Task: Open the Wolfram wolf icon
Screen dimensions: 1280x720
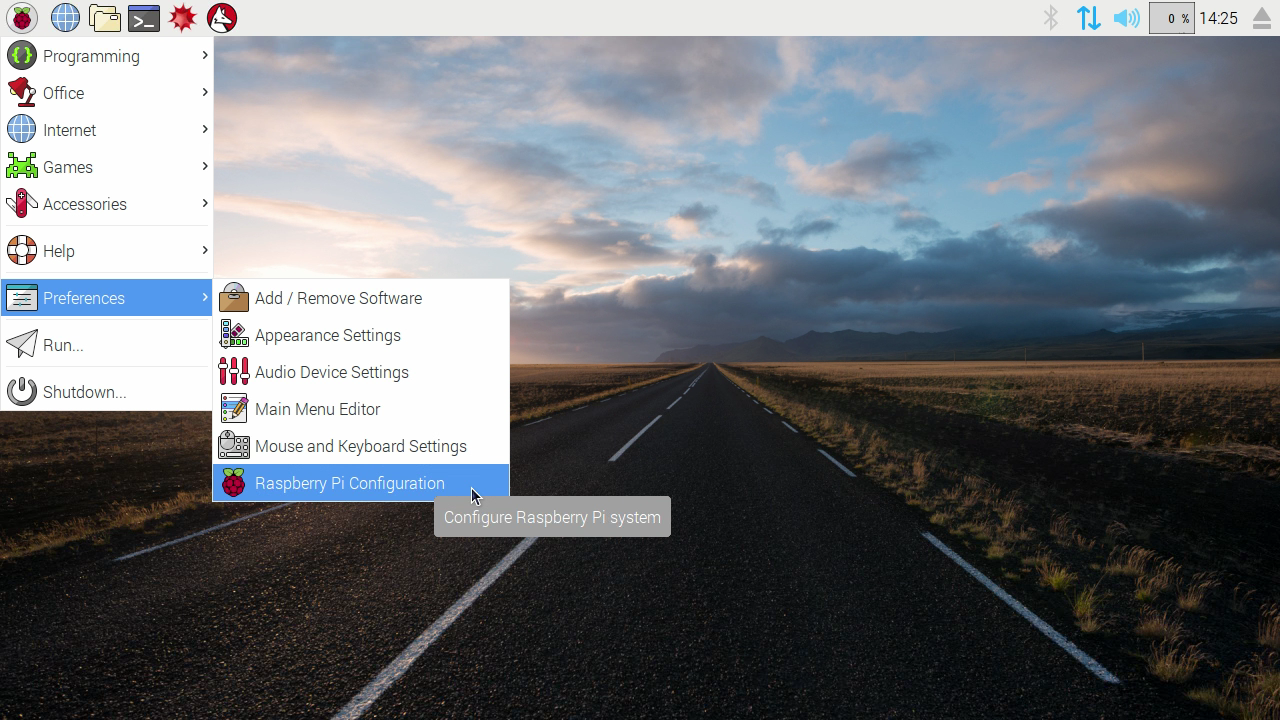Action: 221,18
